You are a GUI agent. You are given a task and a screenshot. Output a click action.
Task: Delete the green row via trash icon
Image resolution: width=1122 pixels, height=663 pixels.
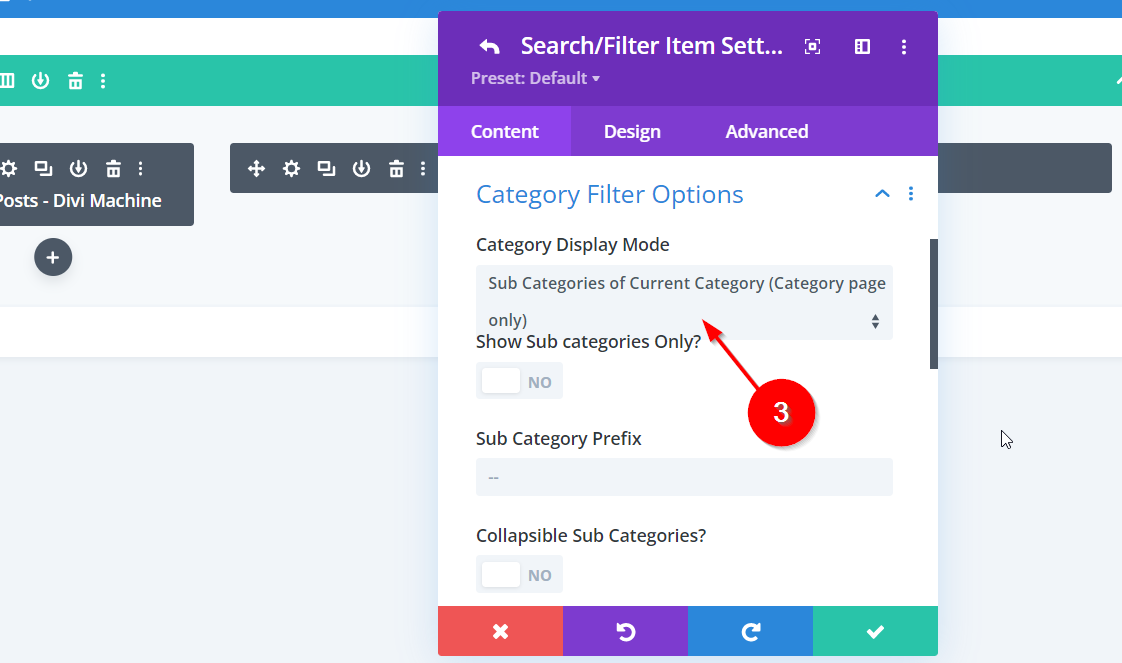(75, 81)
